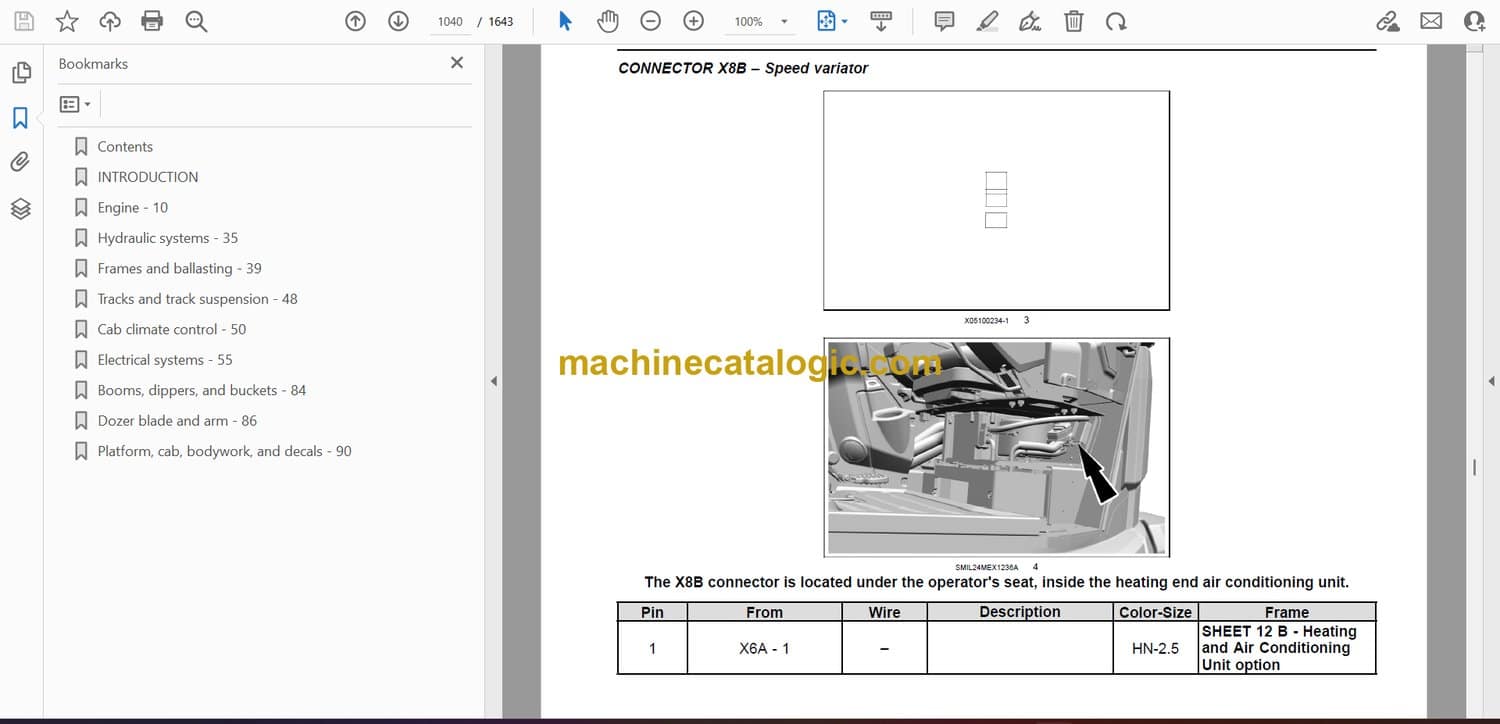Toggle the Bookmarks panel icon in sidebar
The image size is (1500, 724).
click(20, 118)
